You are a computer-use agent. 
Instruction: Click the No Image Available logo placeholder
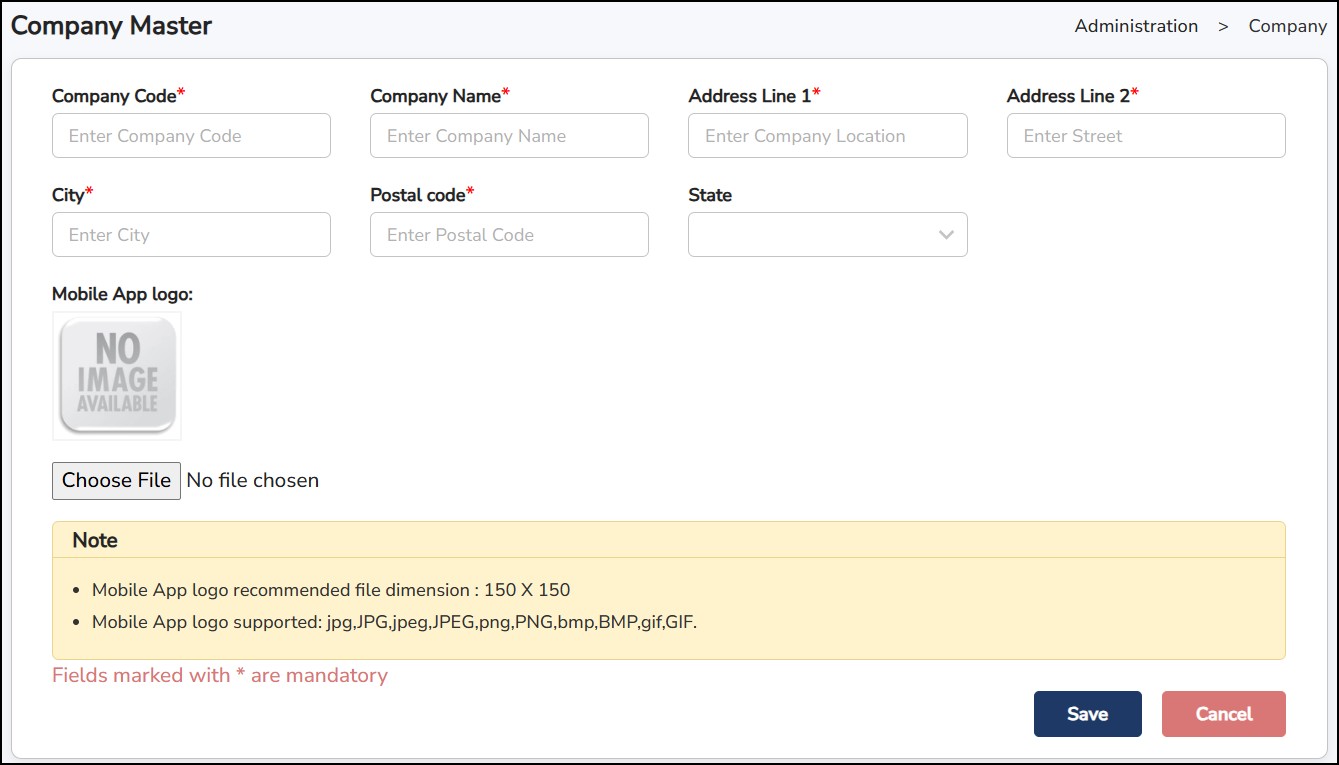click(x=117, y=376)
